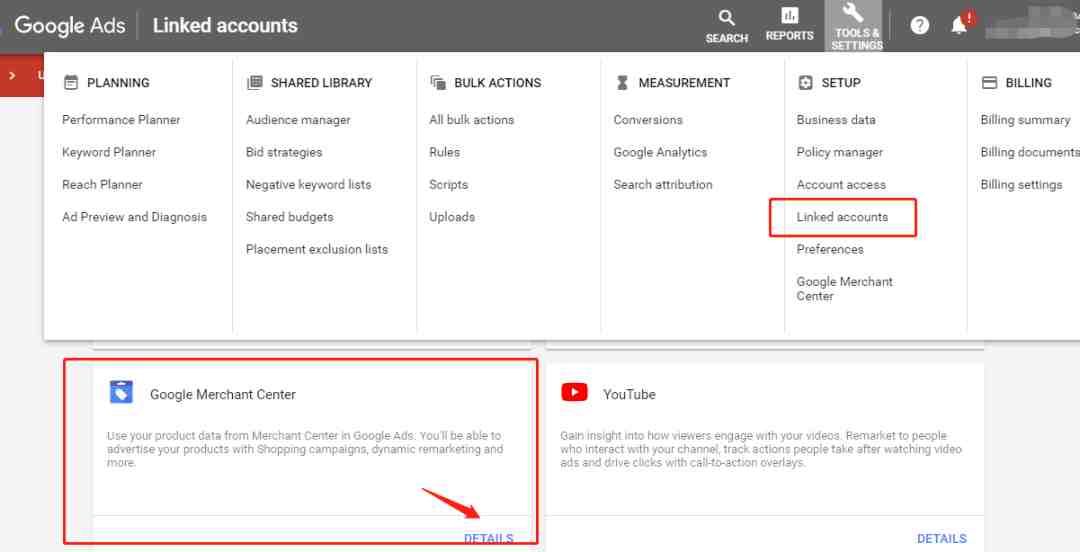
Task: Click the PLANNING column heading
Action: coord(118,83)
